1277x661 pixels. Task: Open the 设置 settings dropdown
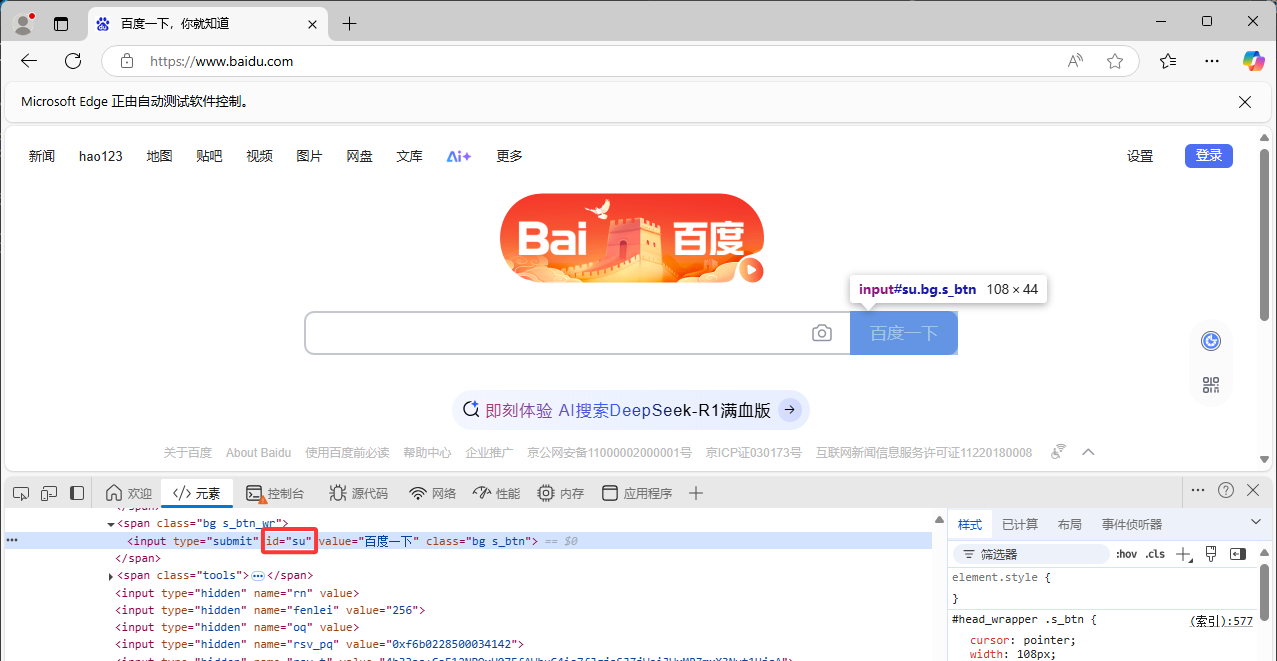coord(1140,156)
